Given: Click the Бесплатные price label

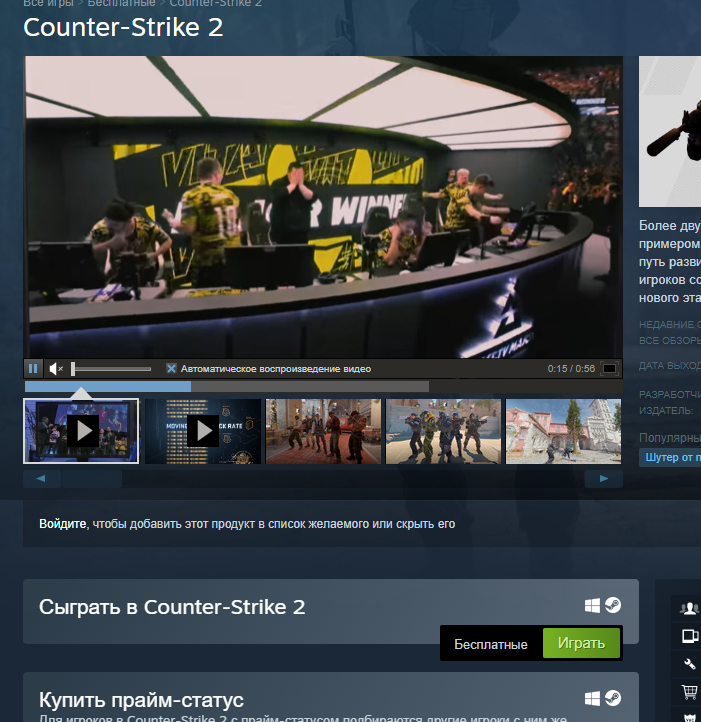Looking at the screenshot, I should pyautogui.click(x=491, y=644).
